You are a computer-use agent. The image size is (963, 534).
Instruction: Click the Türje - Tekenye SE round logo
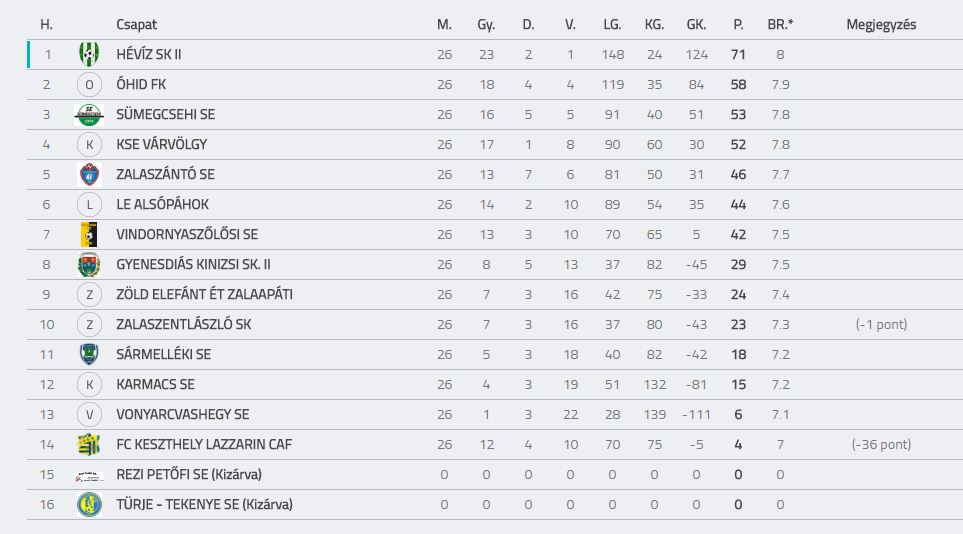point(89,505)
